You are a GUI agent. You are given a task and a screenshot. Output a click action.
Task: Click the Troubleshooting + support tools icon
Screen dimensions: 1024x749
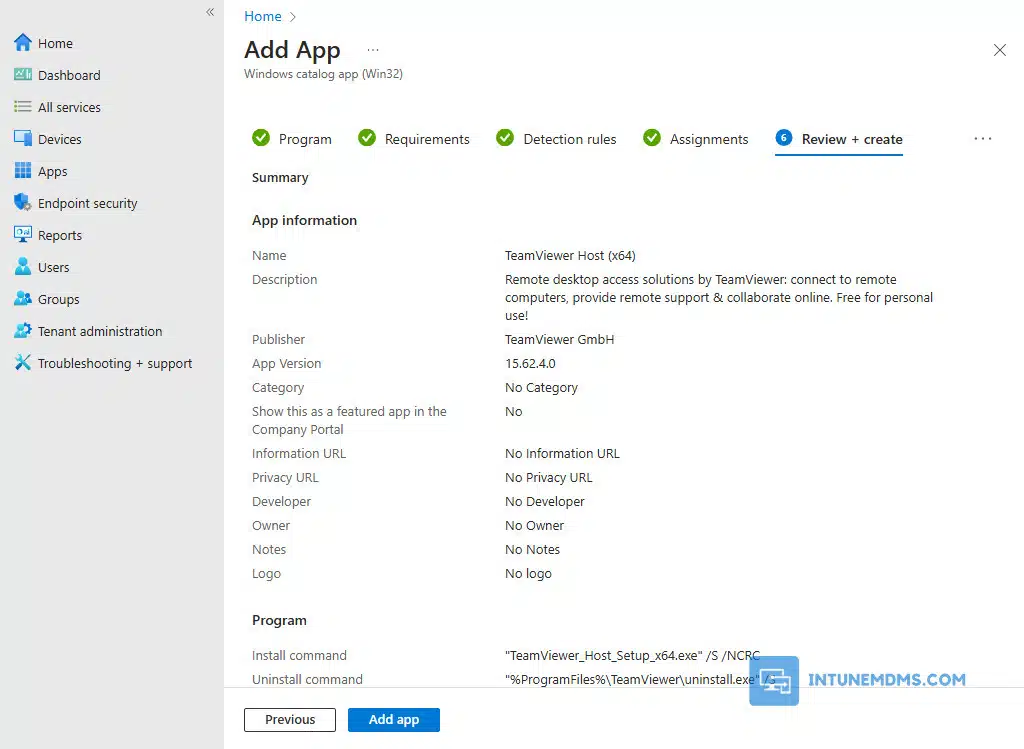[23, 363]
